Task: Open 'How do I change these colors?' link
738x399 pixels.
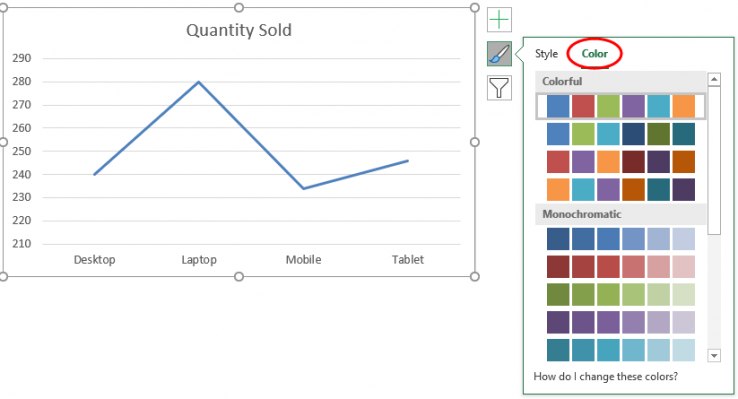Action: point(605,376)
